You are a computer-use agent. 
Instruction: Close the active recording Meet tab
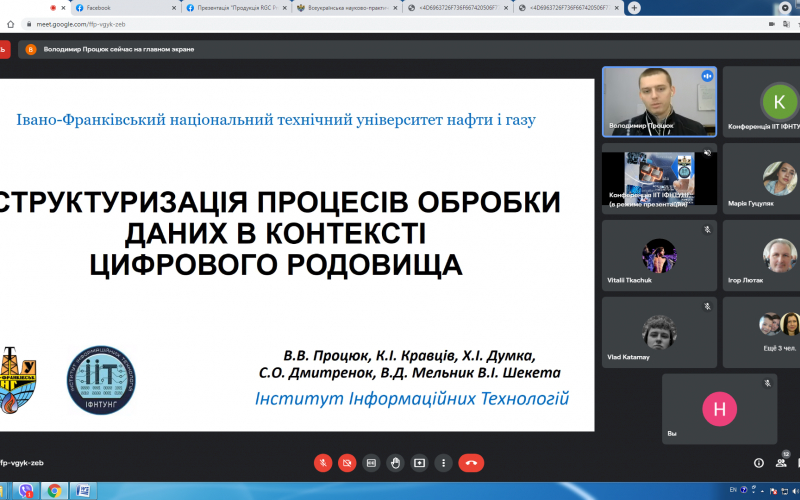pos(63,8)
